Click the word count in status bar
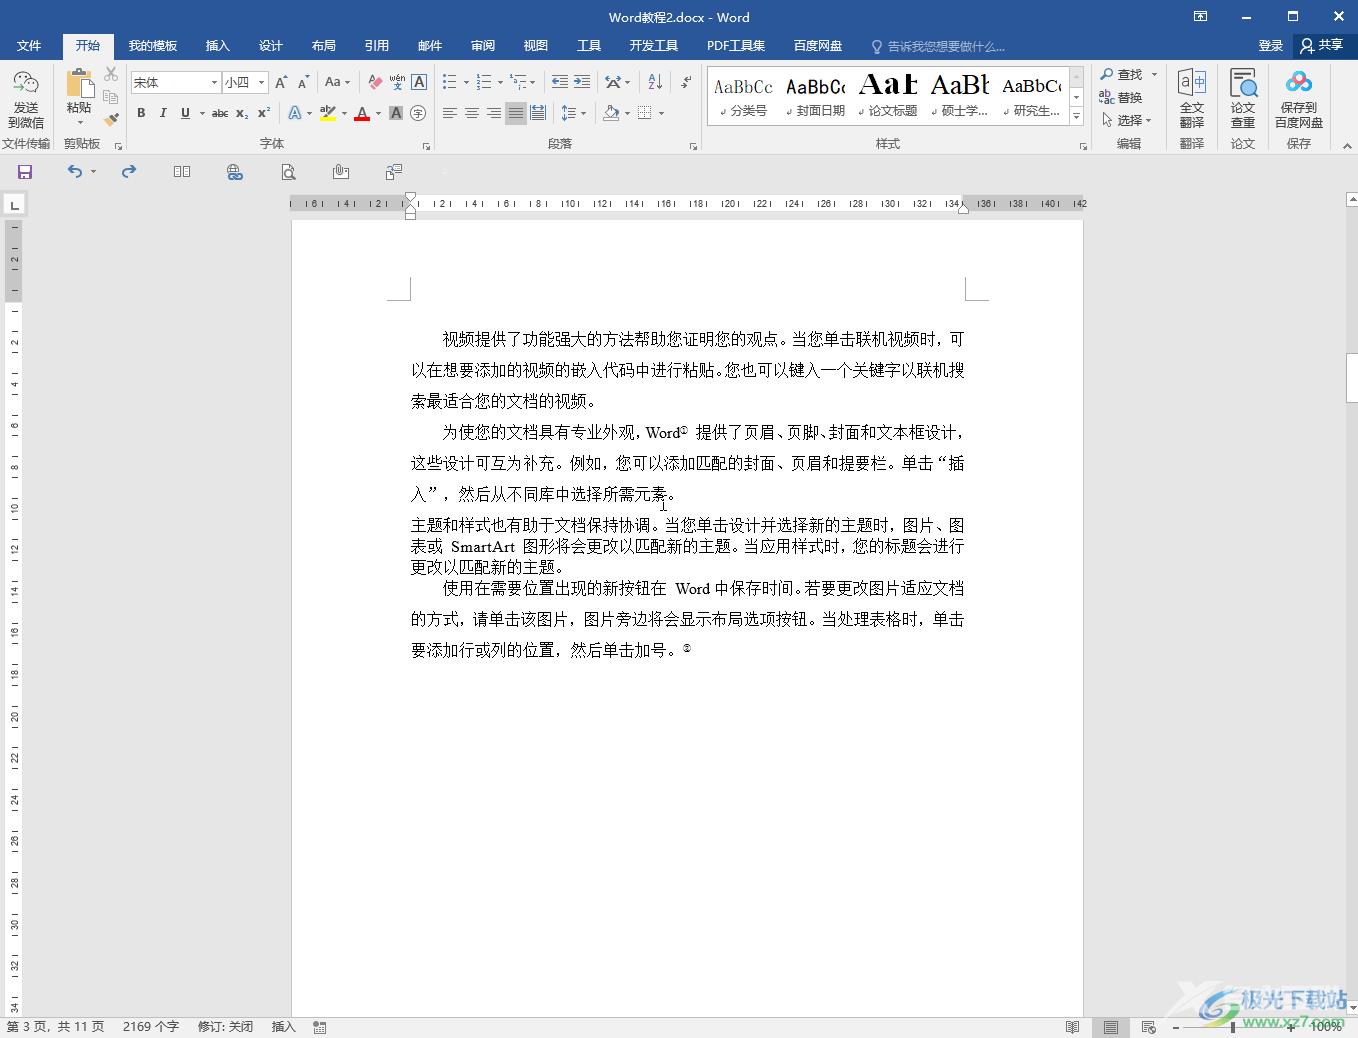Image resolution: width=1358 pixels, height=1038 pixels. click(150, 1027)
